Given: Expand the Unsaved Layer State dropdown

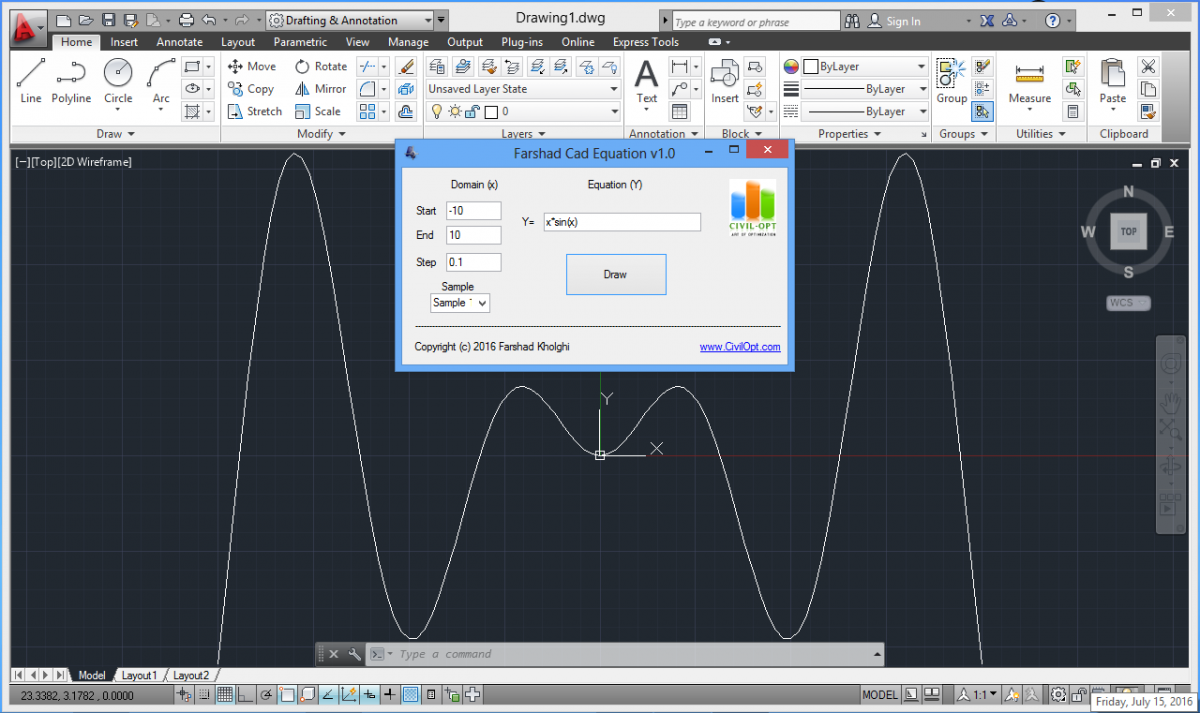Looking at the screenshot, I should [x=523, y=89].
